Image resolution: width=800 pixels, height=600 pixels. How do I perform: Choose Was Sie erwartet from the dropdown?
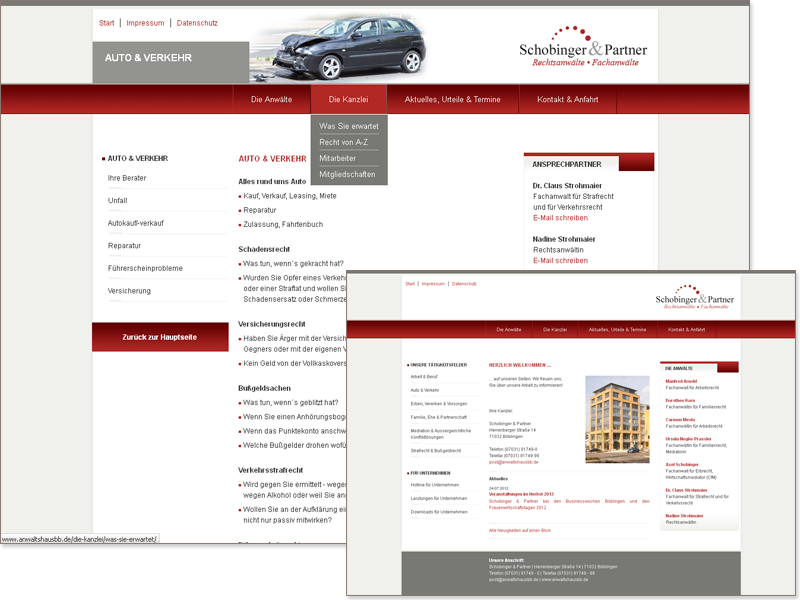pyautogui.click(x=349, y=126)
